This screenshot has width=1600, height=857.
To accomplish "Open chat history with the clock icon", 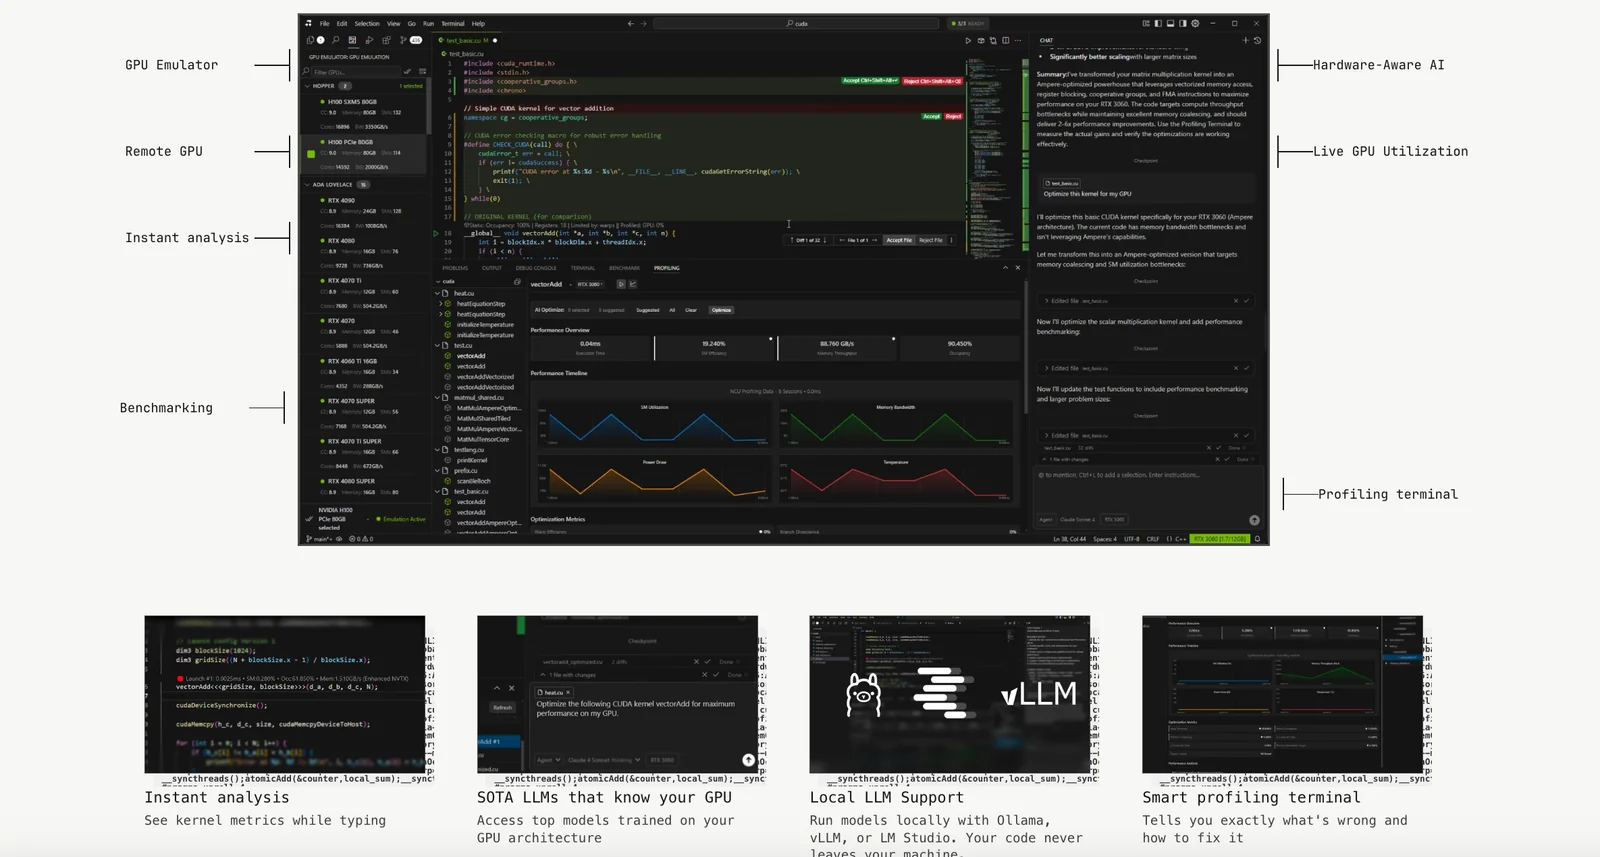I will 1257,41.
